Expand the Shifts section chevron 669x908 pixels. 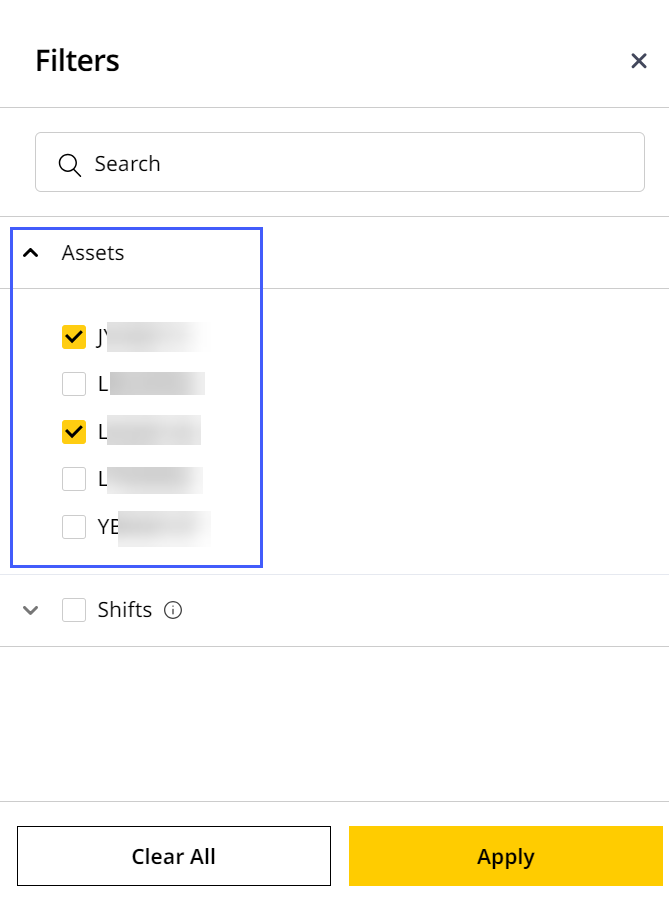[31, 610]
